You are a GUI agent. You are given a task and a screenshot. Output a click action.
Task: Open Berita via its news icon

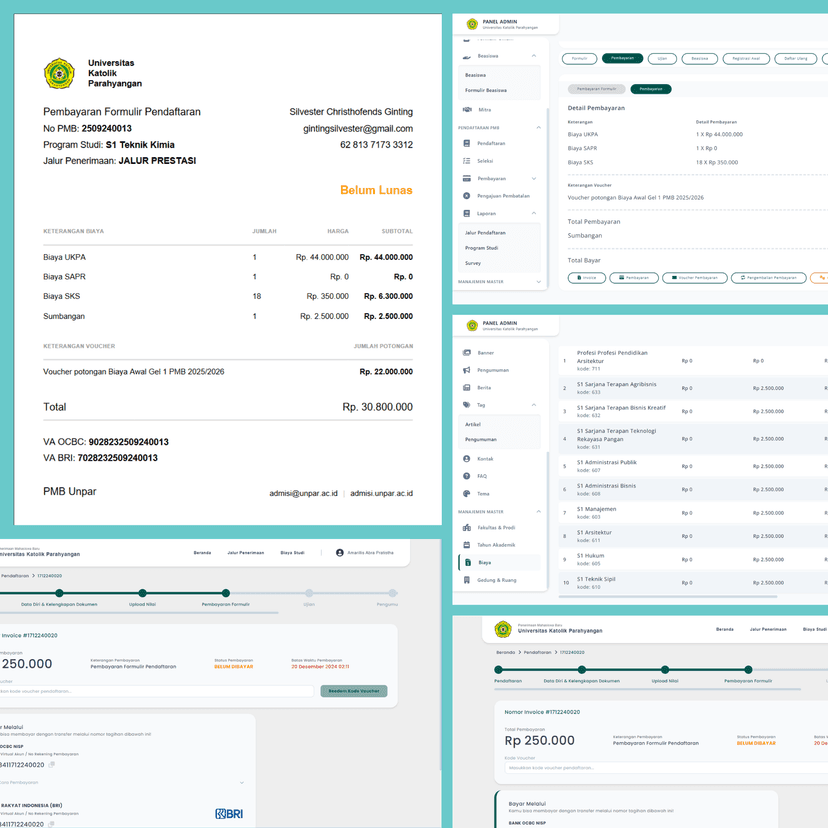coord(466,388)
